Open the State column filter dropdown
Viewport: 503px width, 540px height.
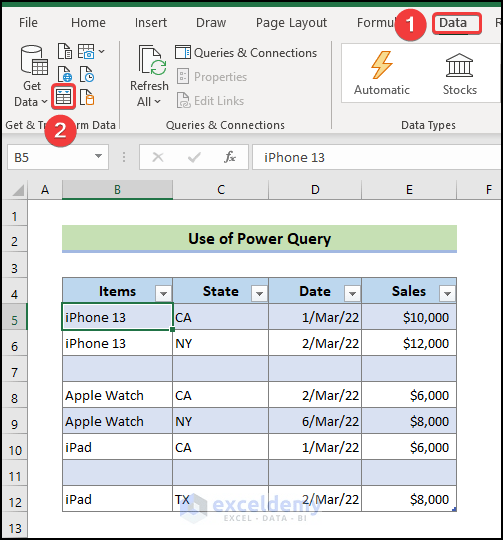(259, 293)
